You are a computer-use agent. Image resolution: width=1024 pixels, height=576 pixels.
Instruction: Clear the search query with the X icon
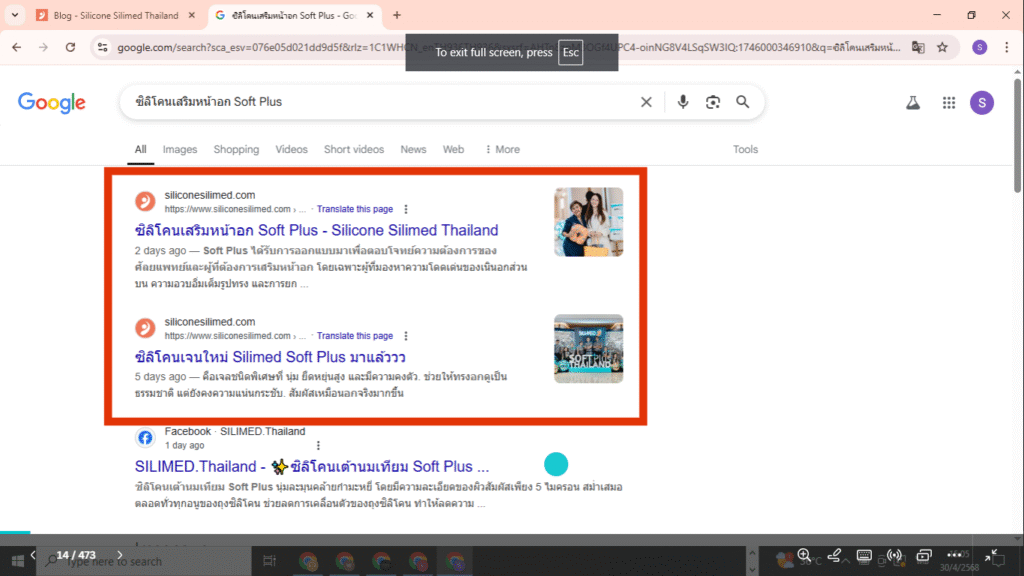tap(646, 101)
